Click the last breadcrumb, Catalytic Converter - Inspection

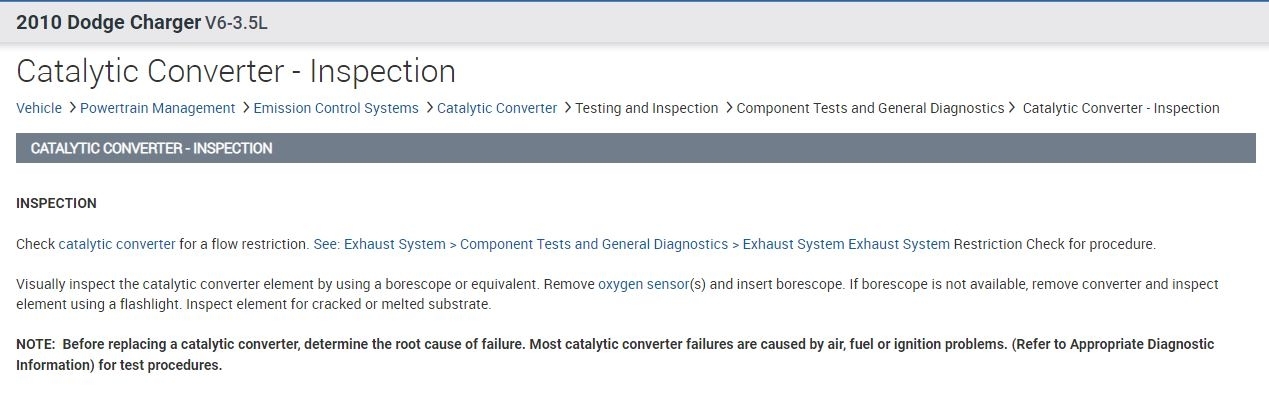pos(1120,108)
